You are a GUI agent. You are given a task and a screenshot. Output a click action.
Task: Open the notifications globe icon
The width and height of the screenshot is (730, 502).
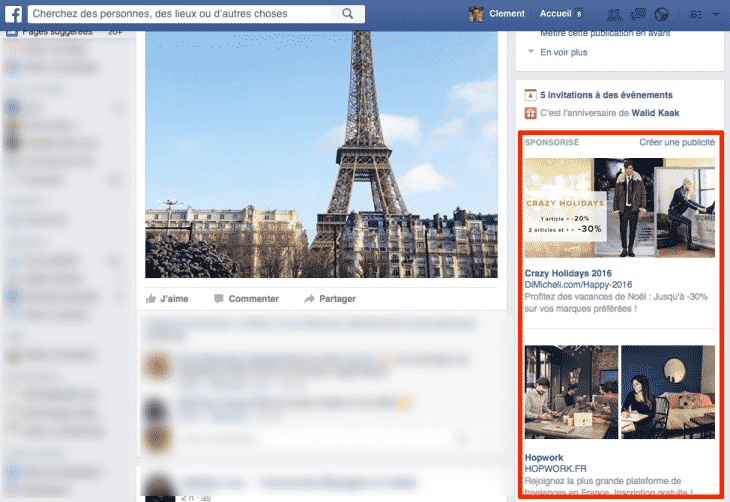tap(661, 15)
